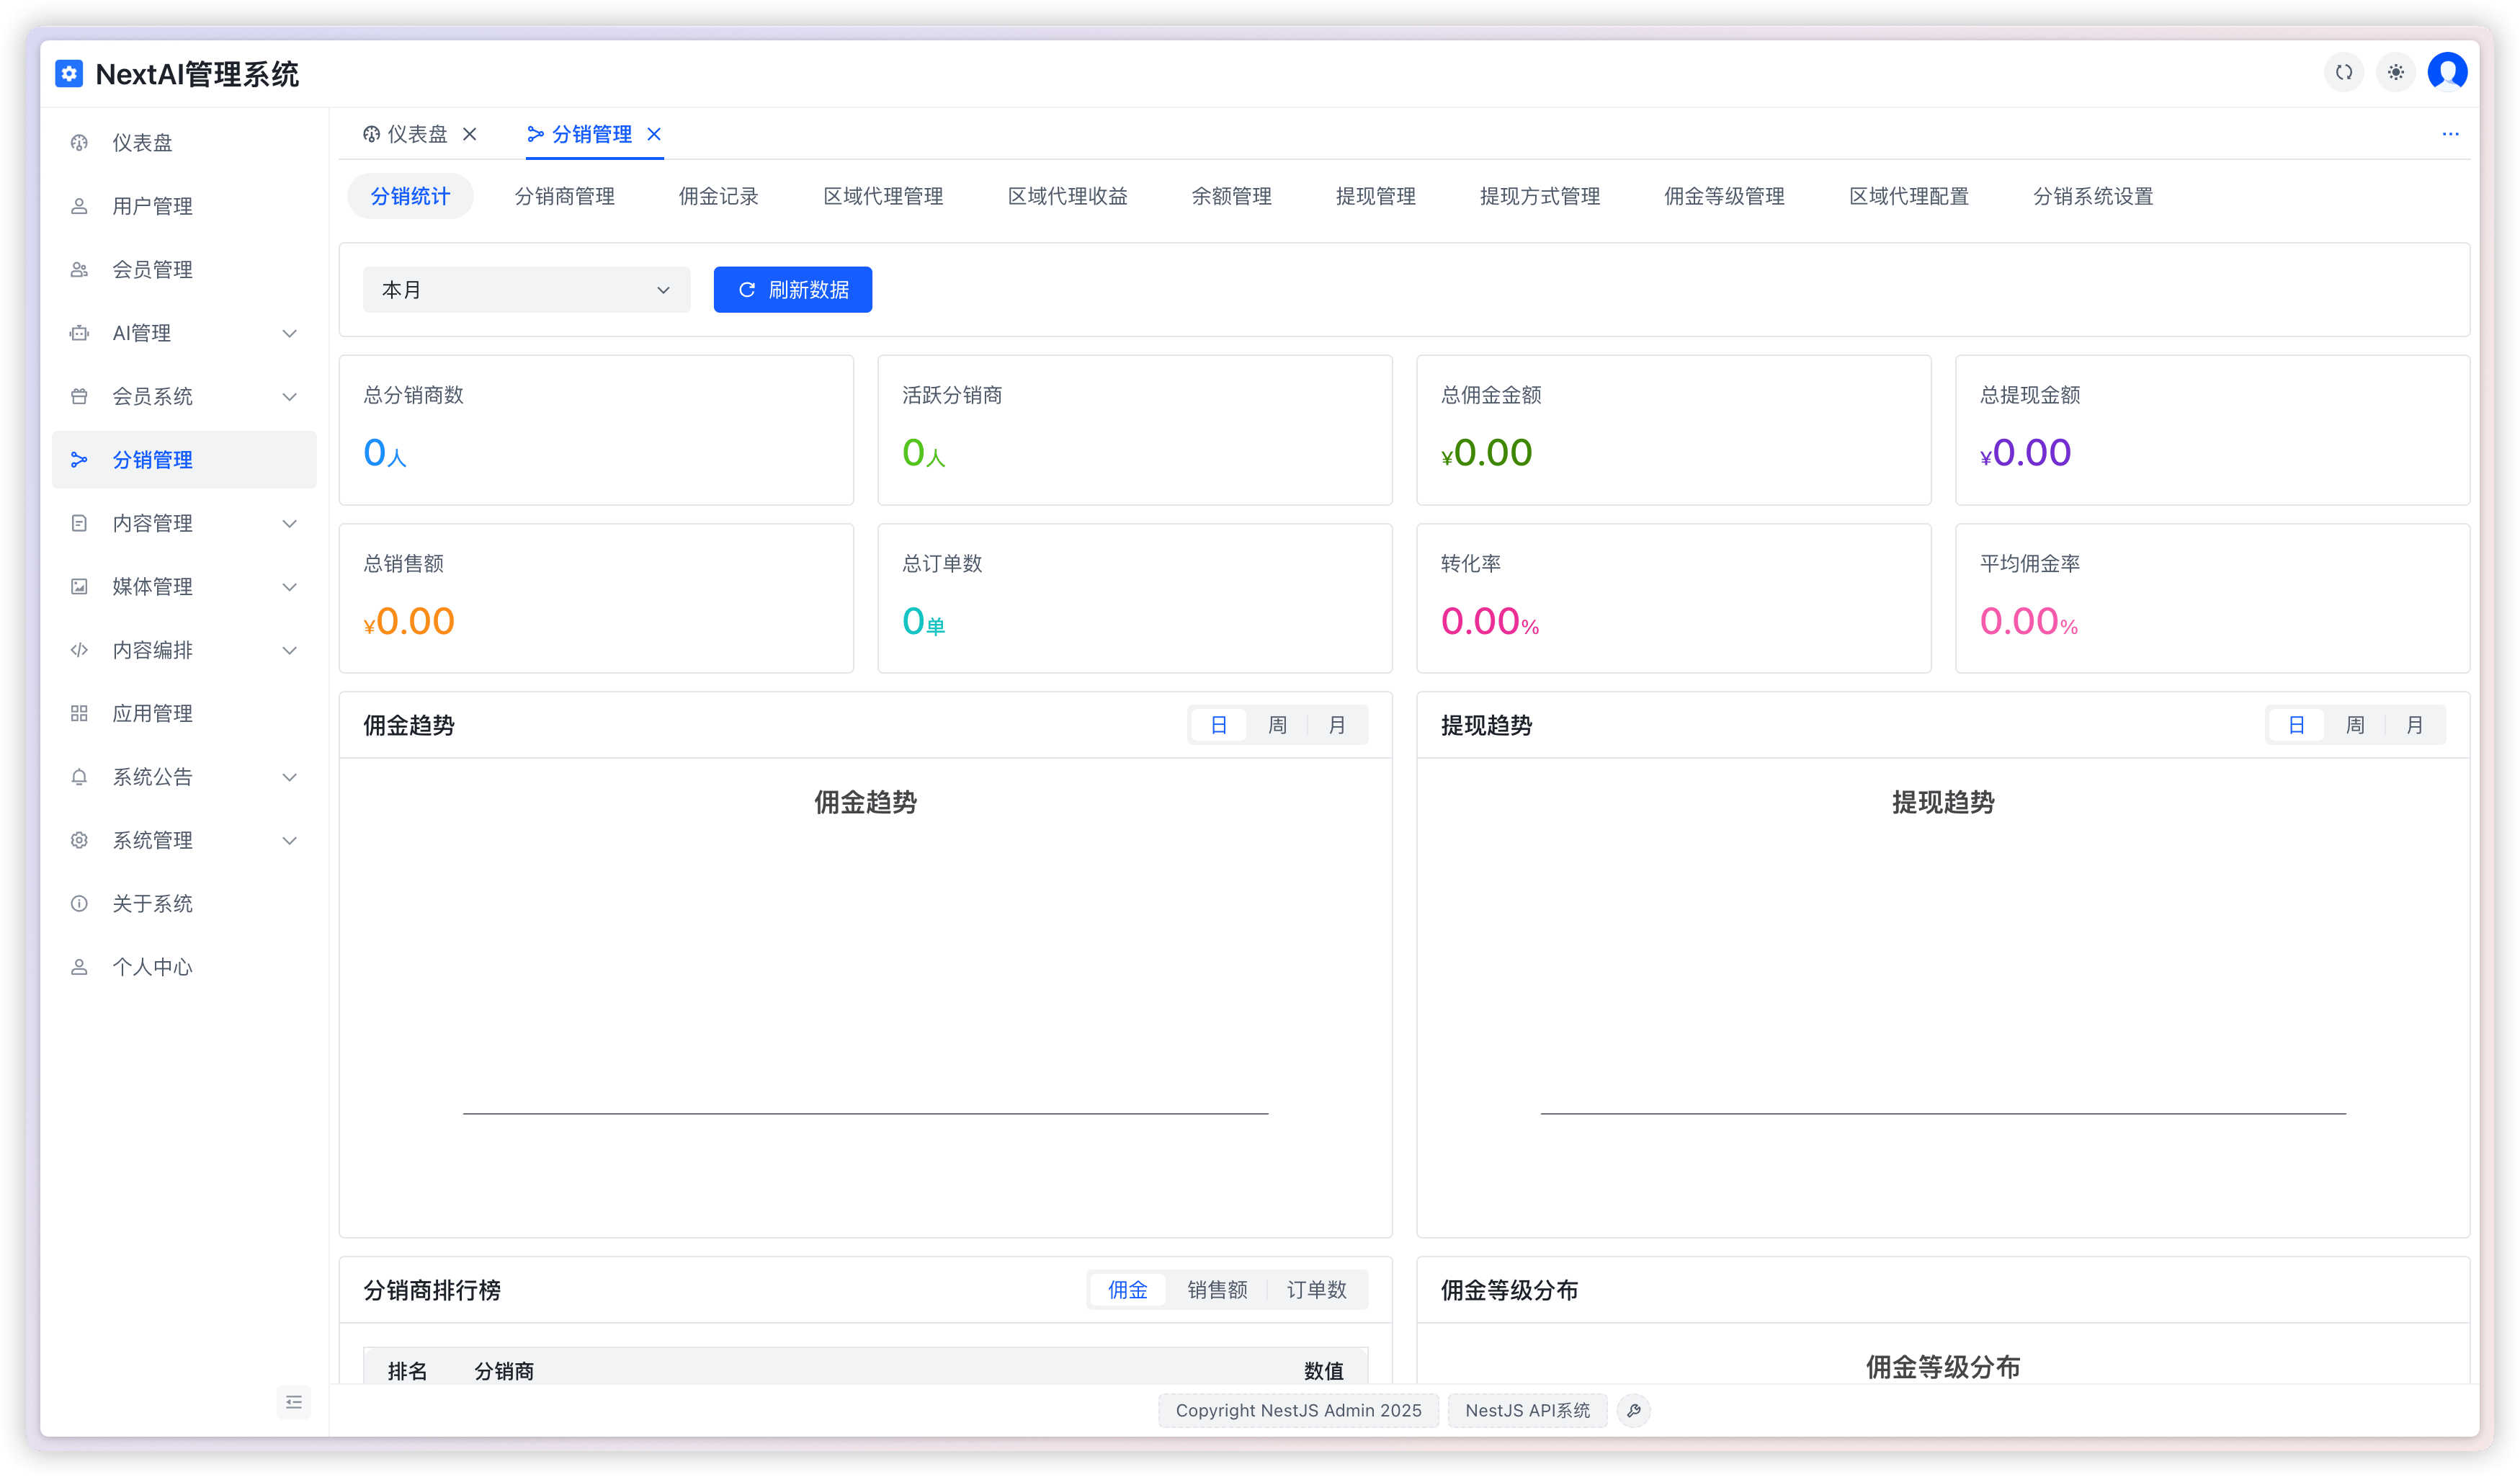Click the 应用管理 grid icon
The width and height of the screenshot is (2520, 1477).
79,713
